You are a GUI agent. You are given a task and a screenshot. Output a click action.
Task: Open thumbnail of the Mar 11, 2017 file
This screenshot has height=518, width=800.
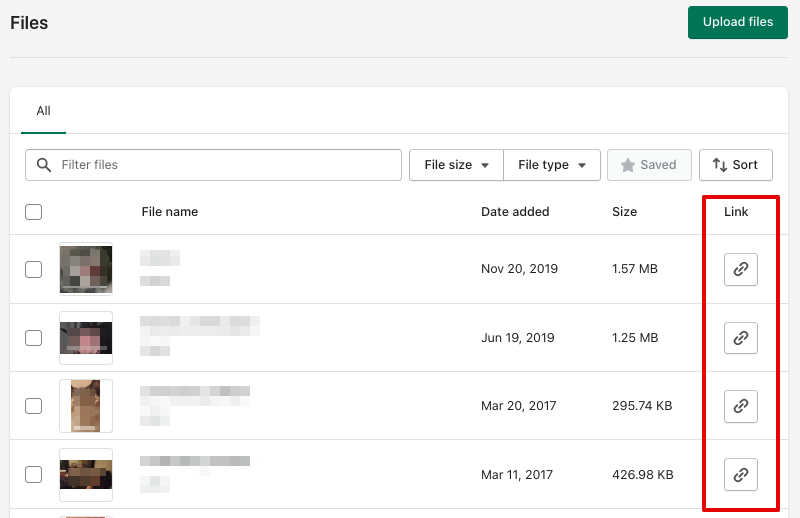click(x=86, y=475)
